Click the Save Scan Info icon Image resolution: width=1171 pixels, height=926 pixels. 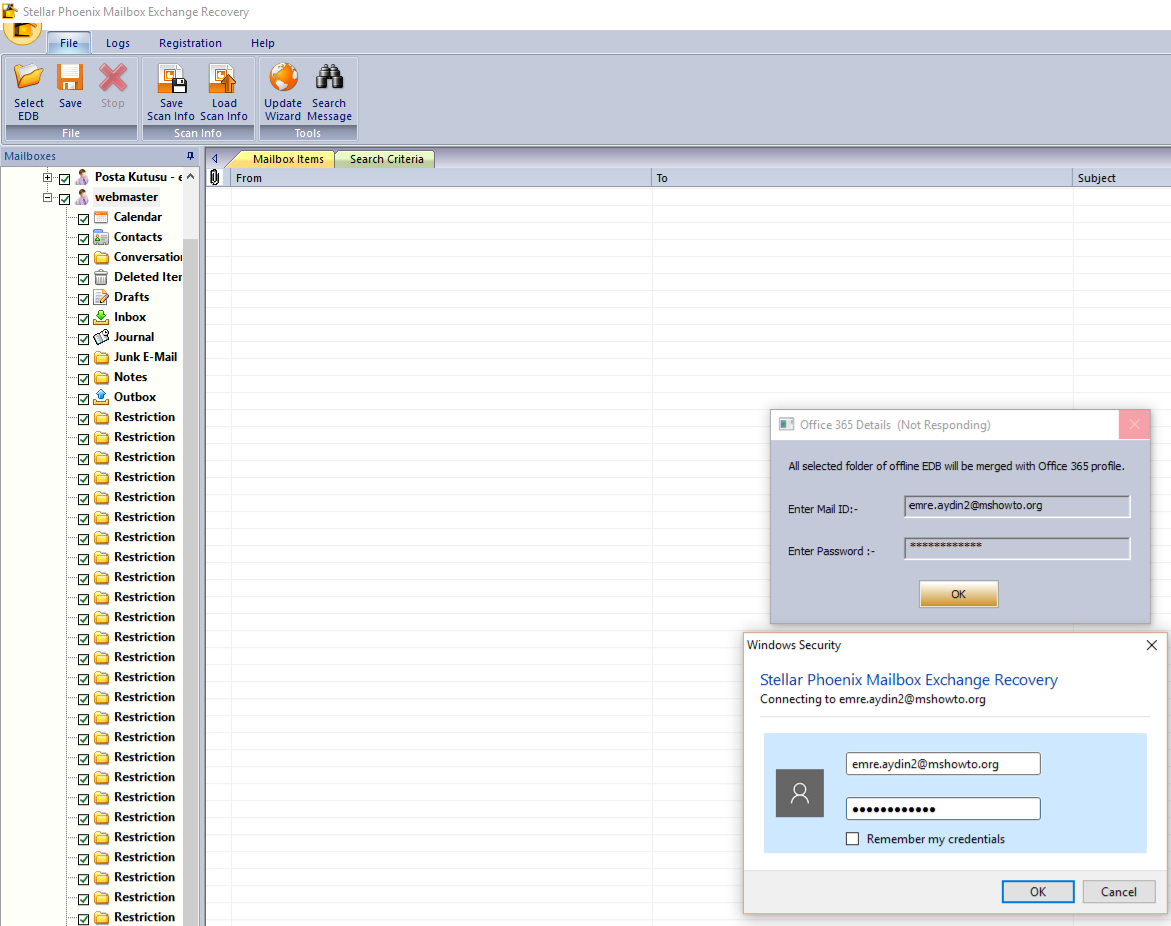171,78
